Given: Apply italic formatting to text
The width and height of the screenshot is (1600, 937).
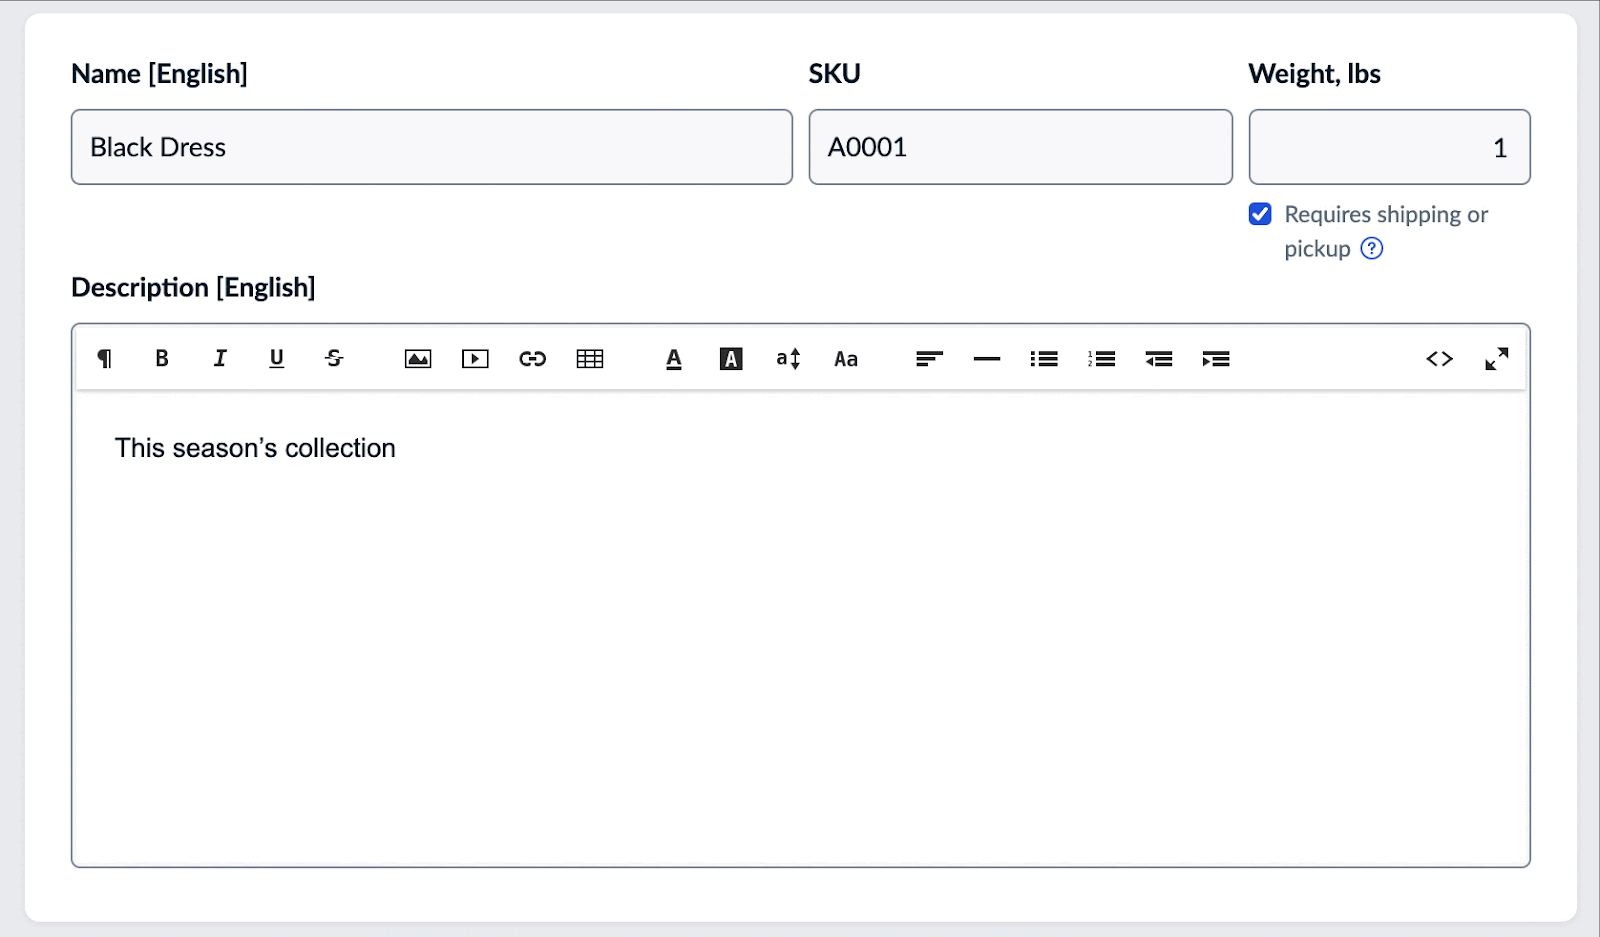Looking at the screenshot, I should (x=220, y=359).
